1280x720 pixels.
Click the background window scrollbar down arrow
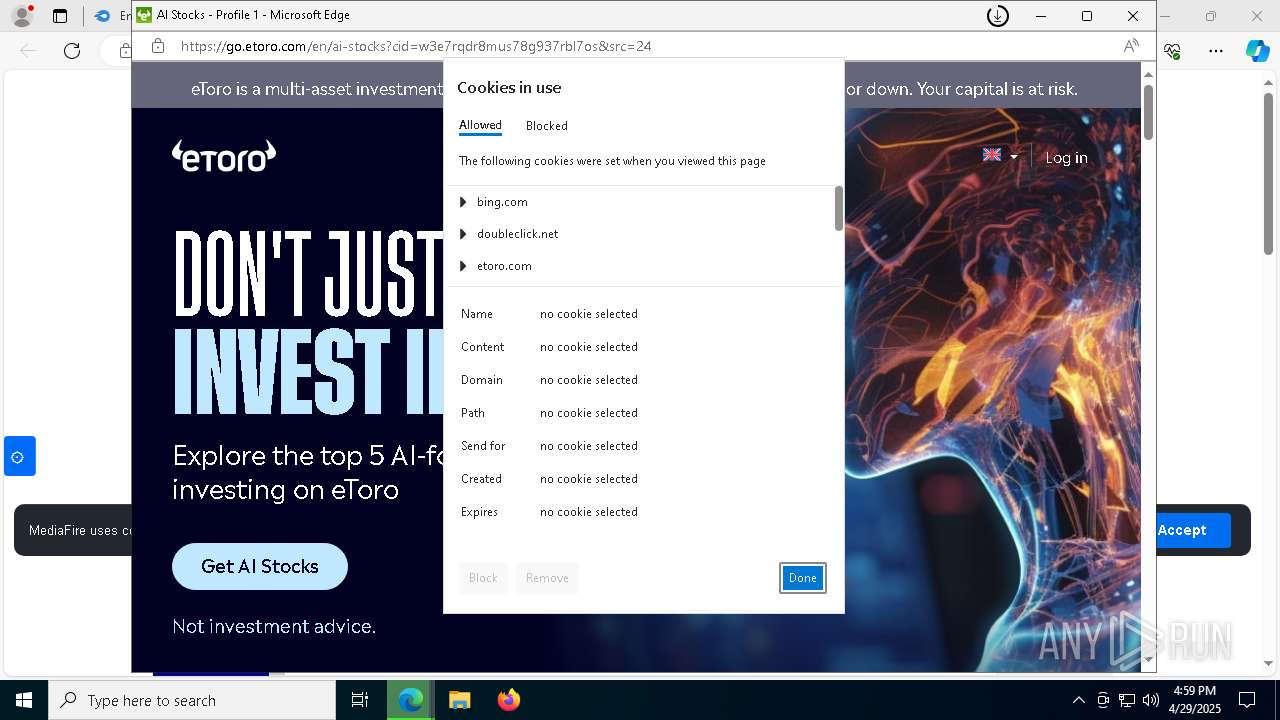(1269, 662)
